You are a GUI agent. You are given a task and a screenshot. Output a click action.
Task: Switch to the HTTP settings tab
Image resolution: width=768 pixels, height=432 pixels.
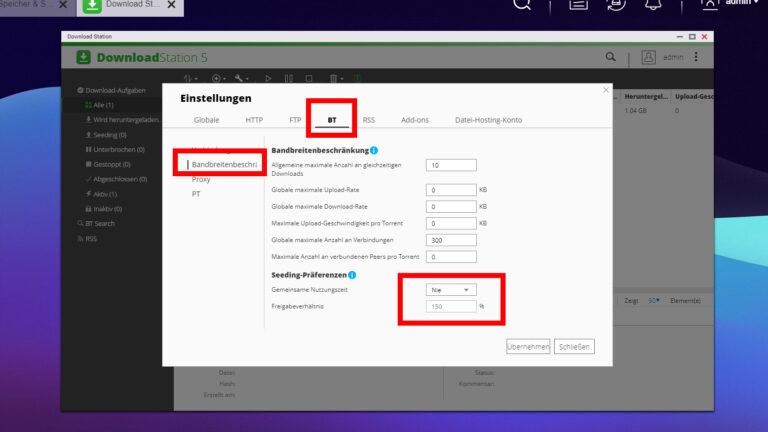[254, 120]
